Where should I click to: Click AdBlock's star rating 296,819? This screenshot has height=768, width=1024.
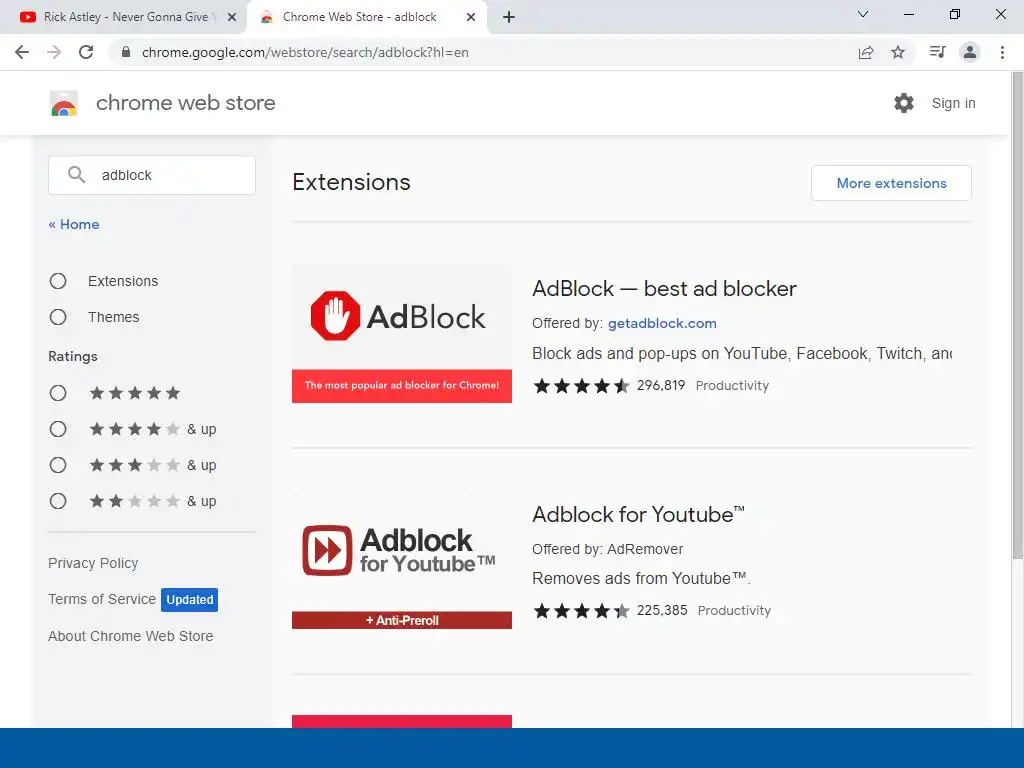(x=609, y=385)
